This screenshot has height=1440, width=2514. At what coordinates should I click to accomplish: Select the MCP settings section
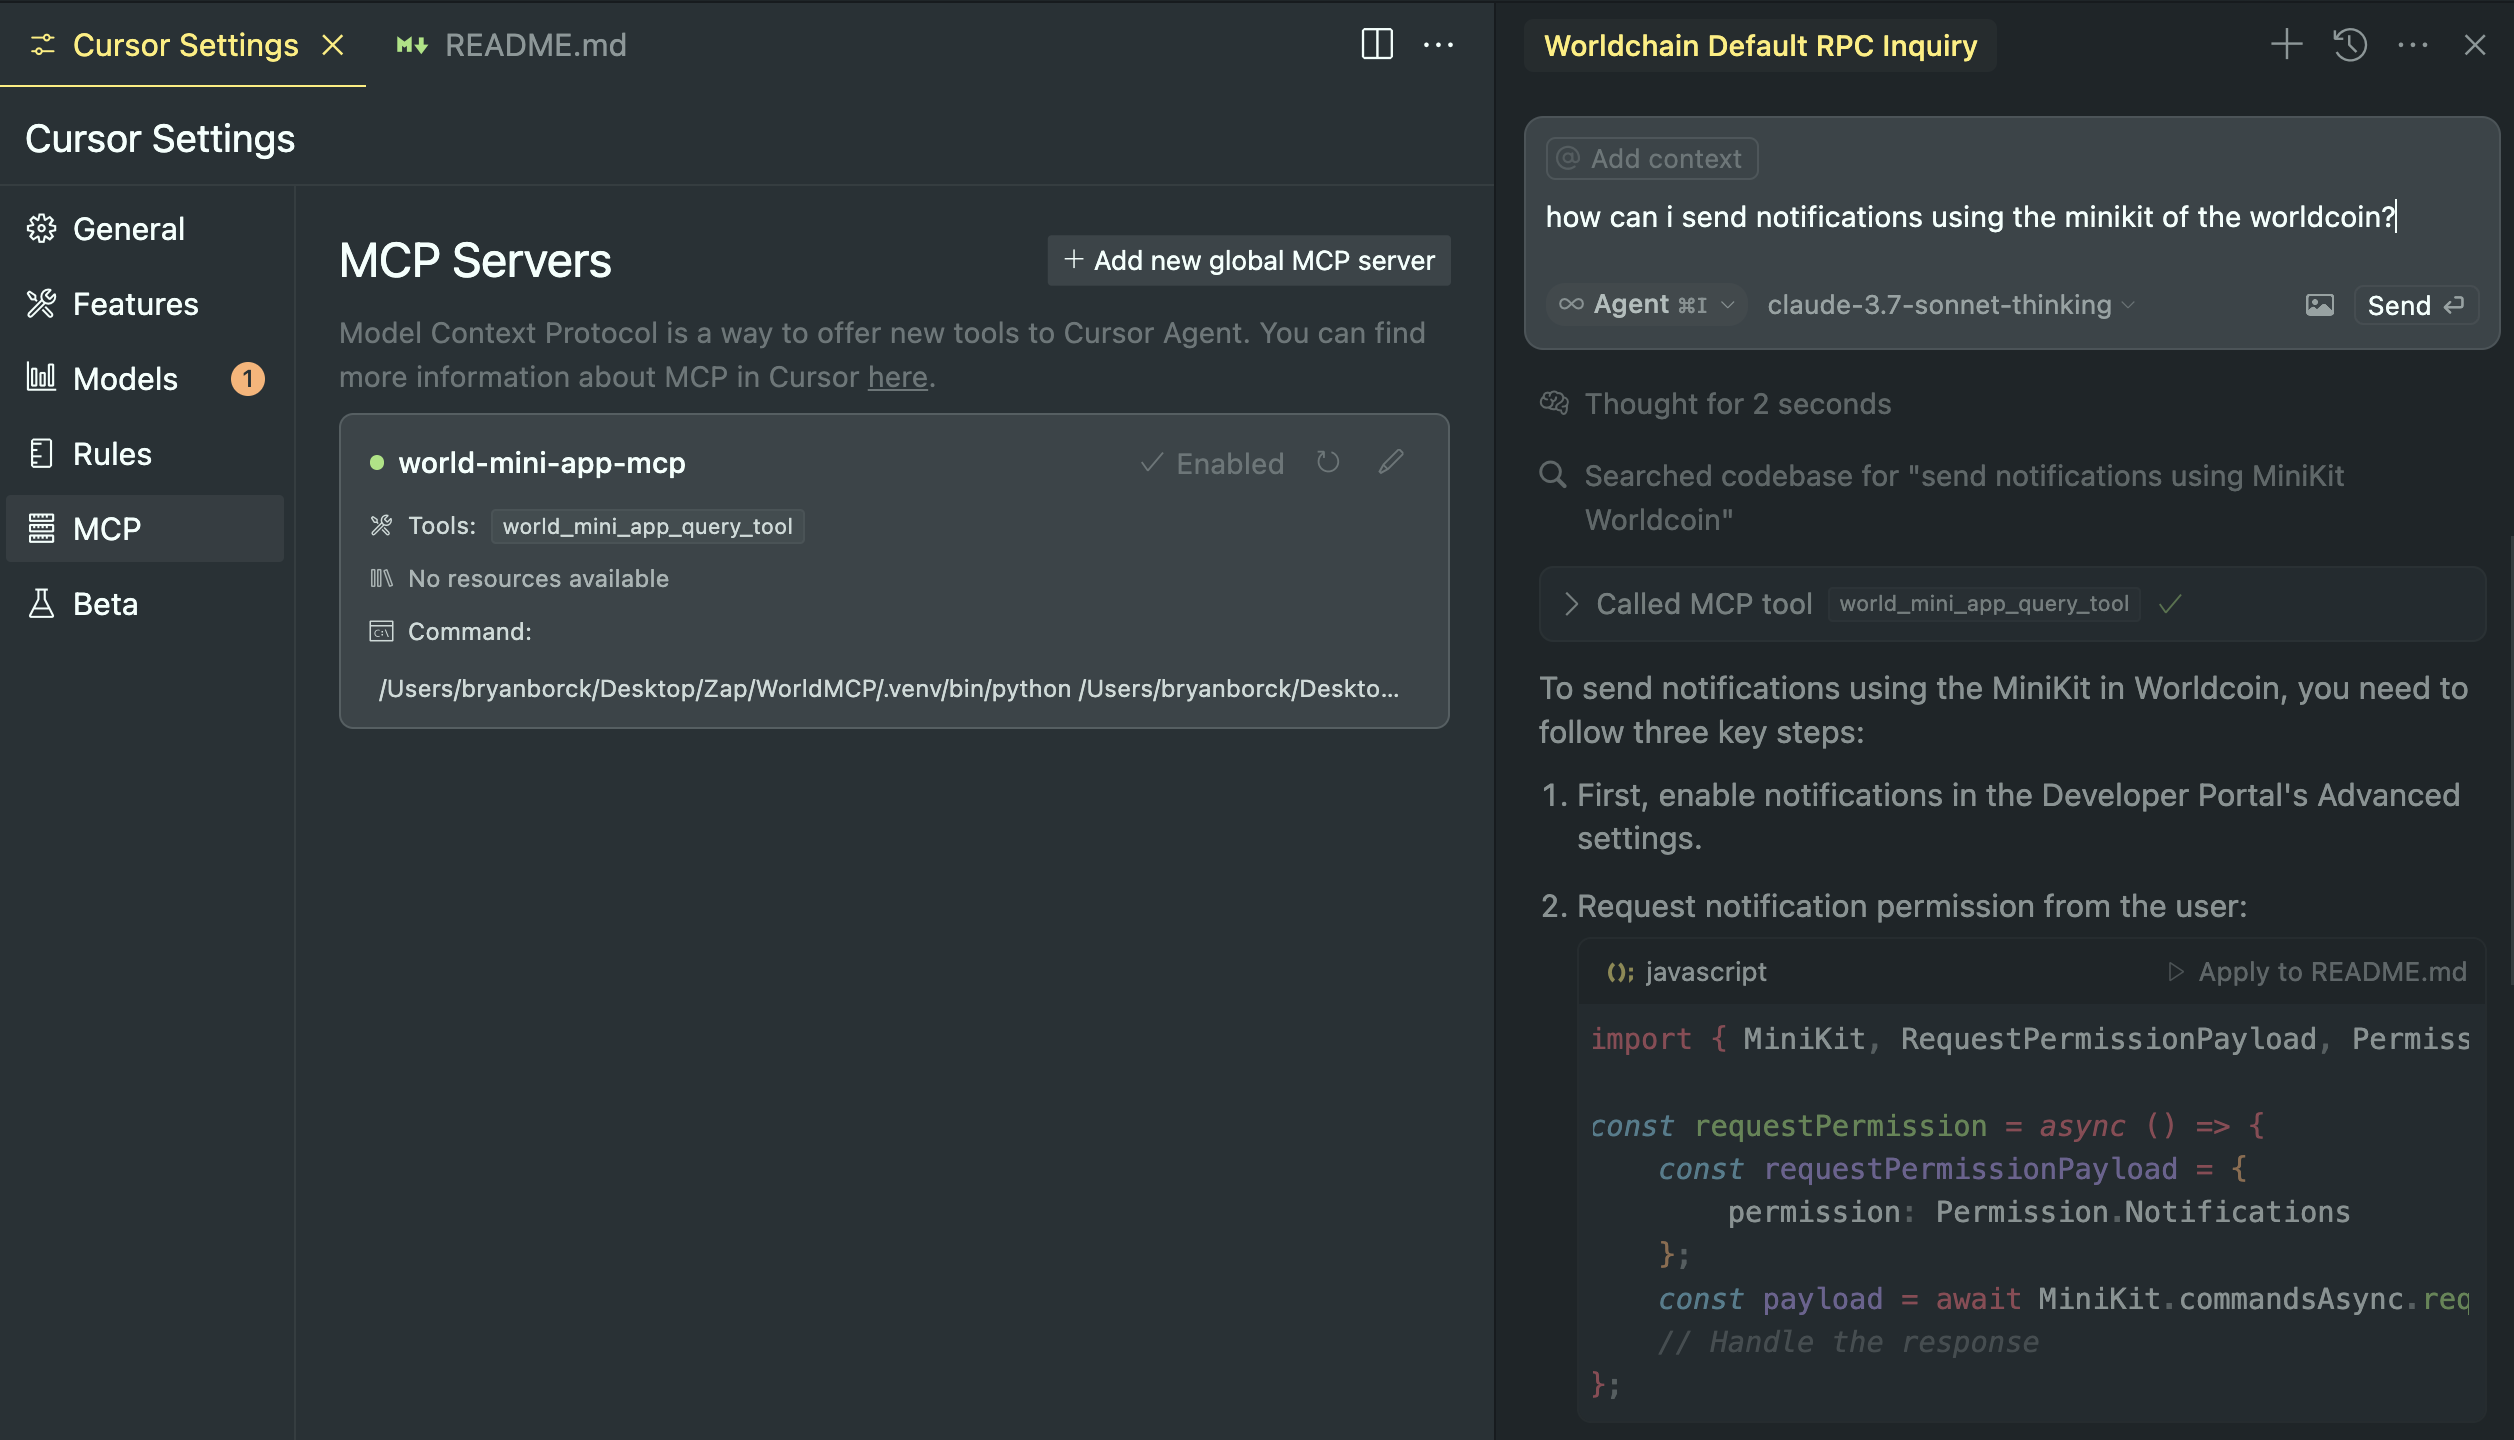[145, 528]
